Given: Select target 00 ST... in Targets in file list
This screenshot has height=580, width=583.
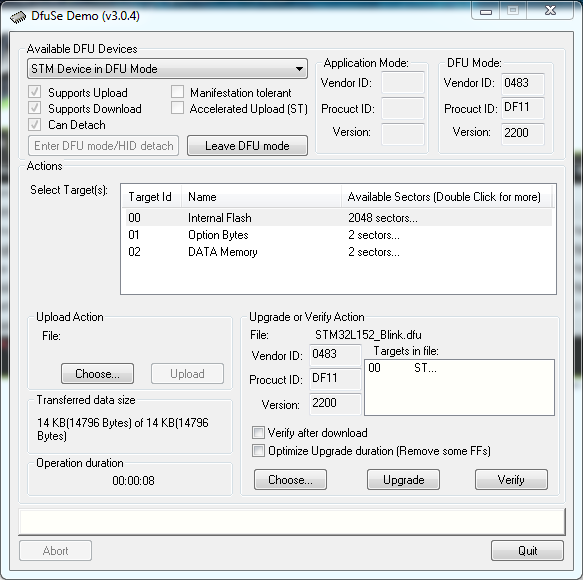Looking at the screenshot, I should click(x=403, y=368).
